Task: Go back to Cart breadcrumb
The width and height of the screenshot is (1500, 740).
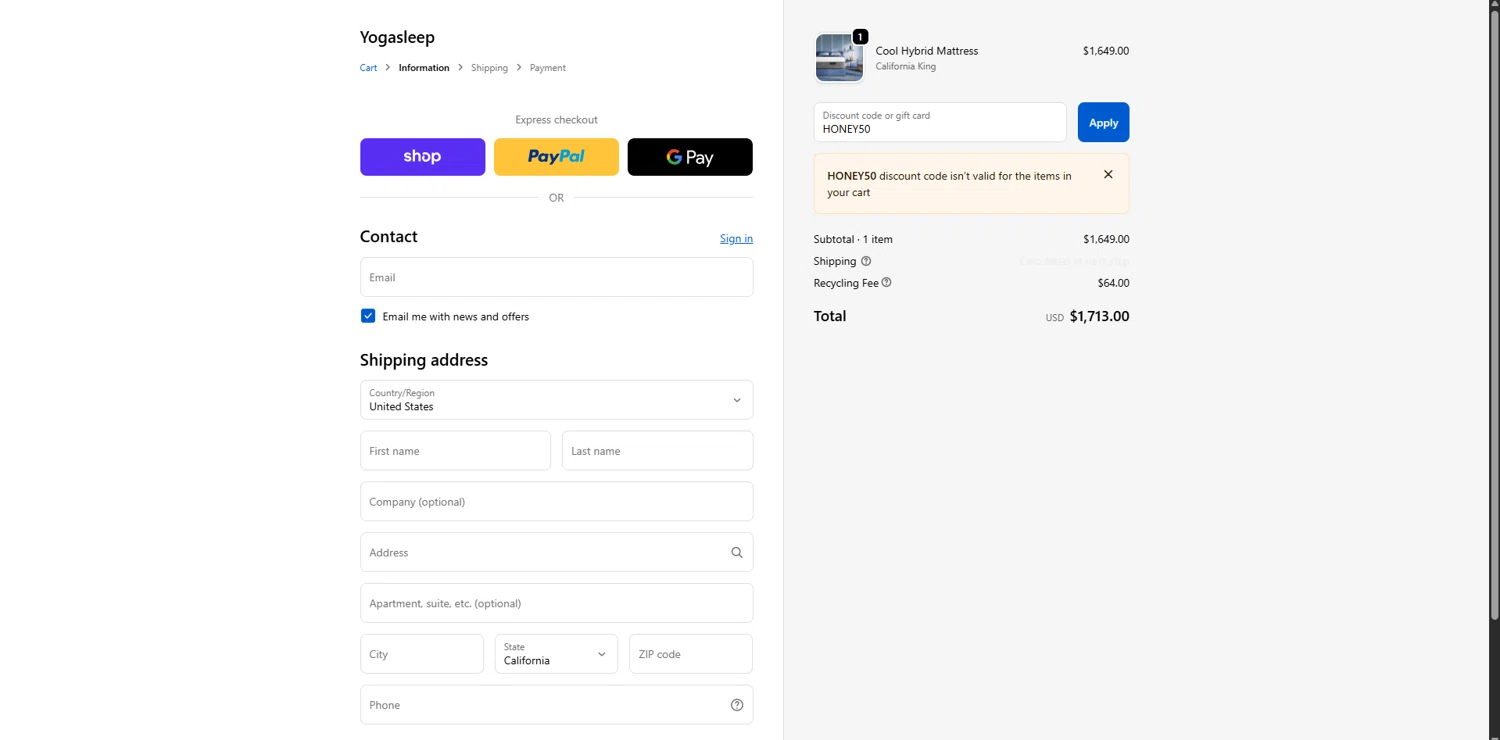Action: [368, 68]
